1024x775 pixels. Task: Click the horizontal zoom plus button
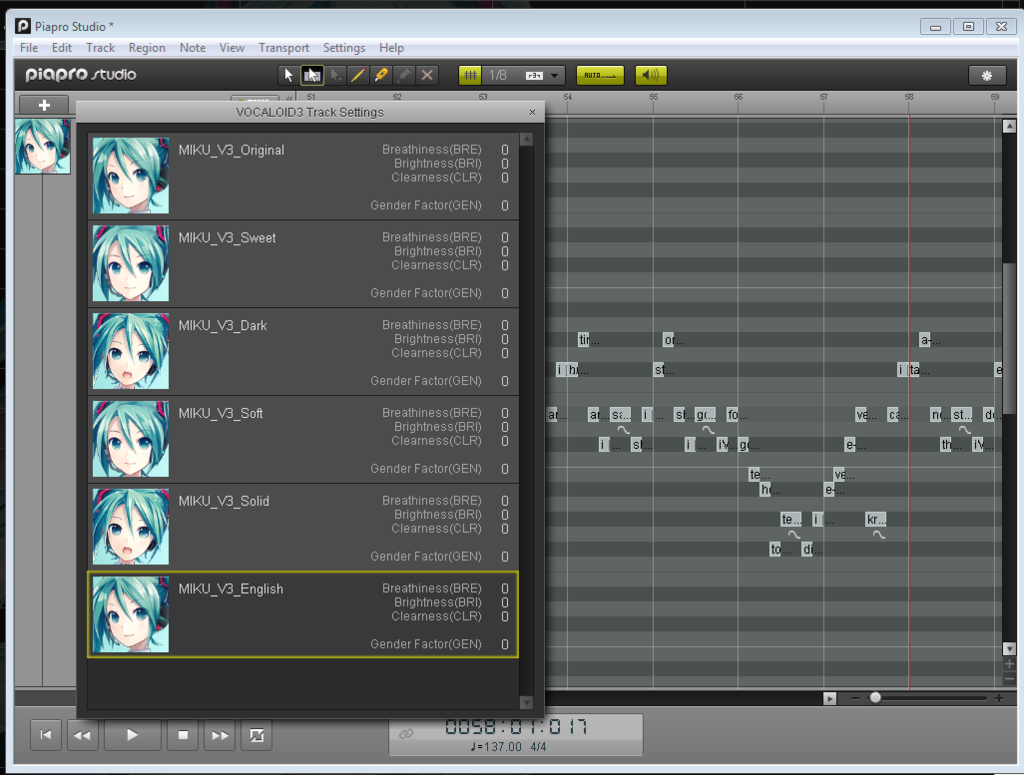[x=999, y=698]
